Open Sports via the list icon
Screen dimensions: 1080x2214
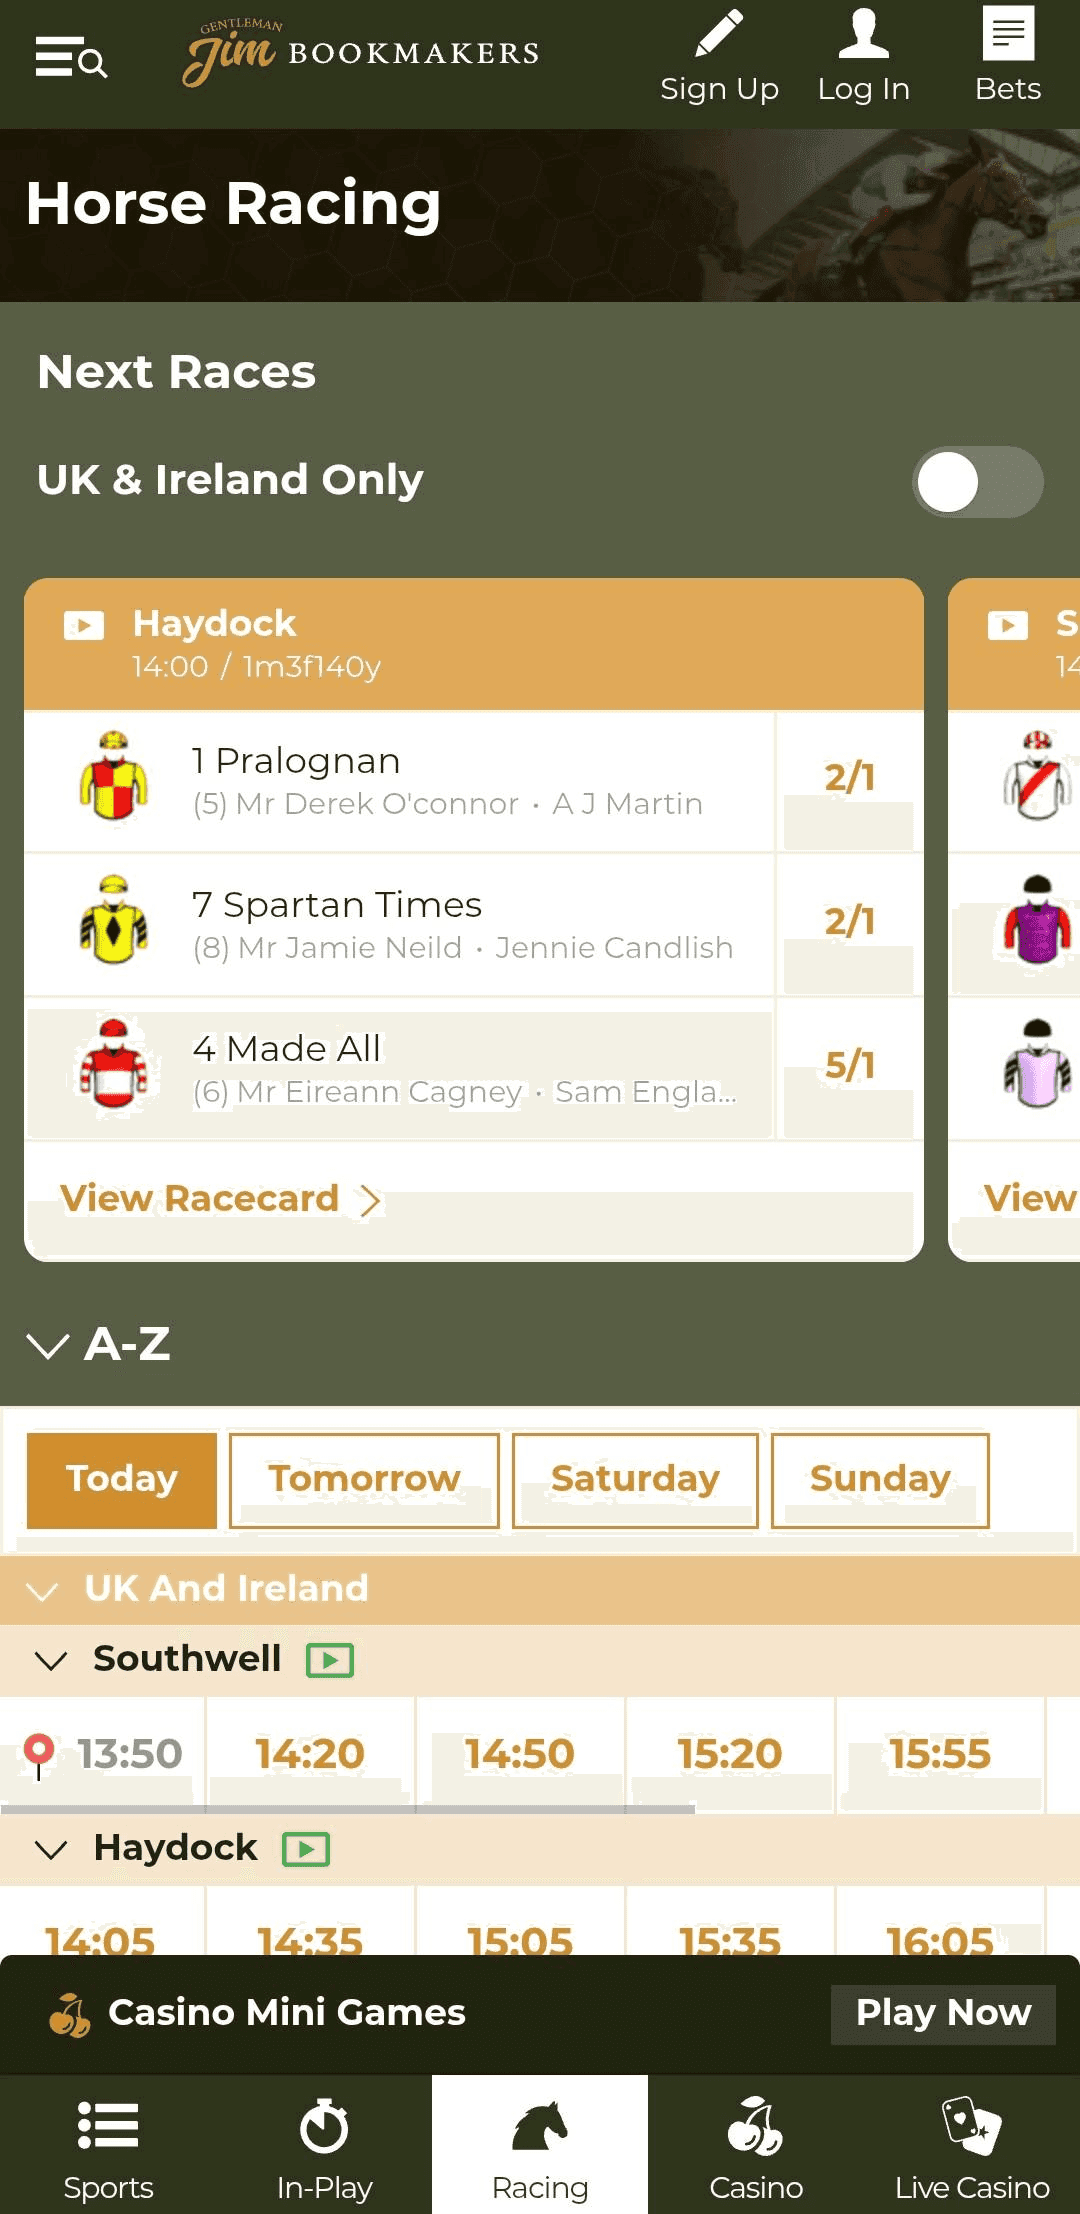coord(108,2126)
